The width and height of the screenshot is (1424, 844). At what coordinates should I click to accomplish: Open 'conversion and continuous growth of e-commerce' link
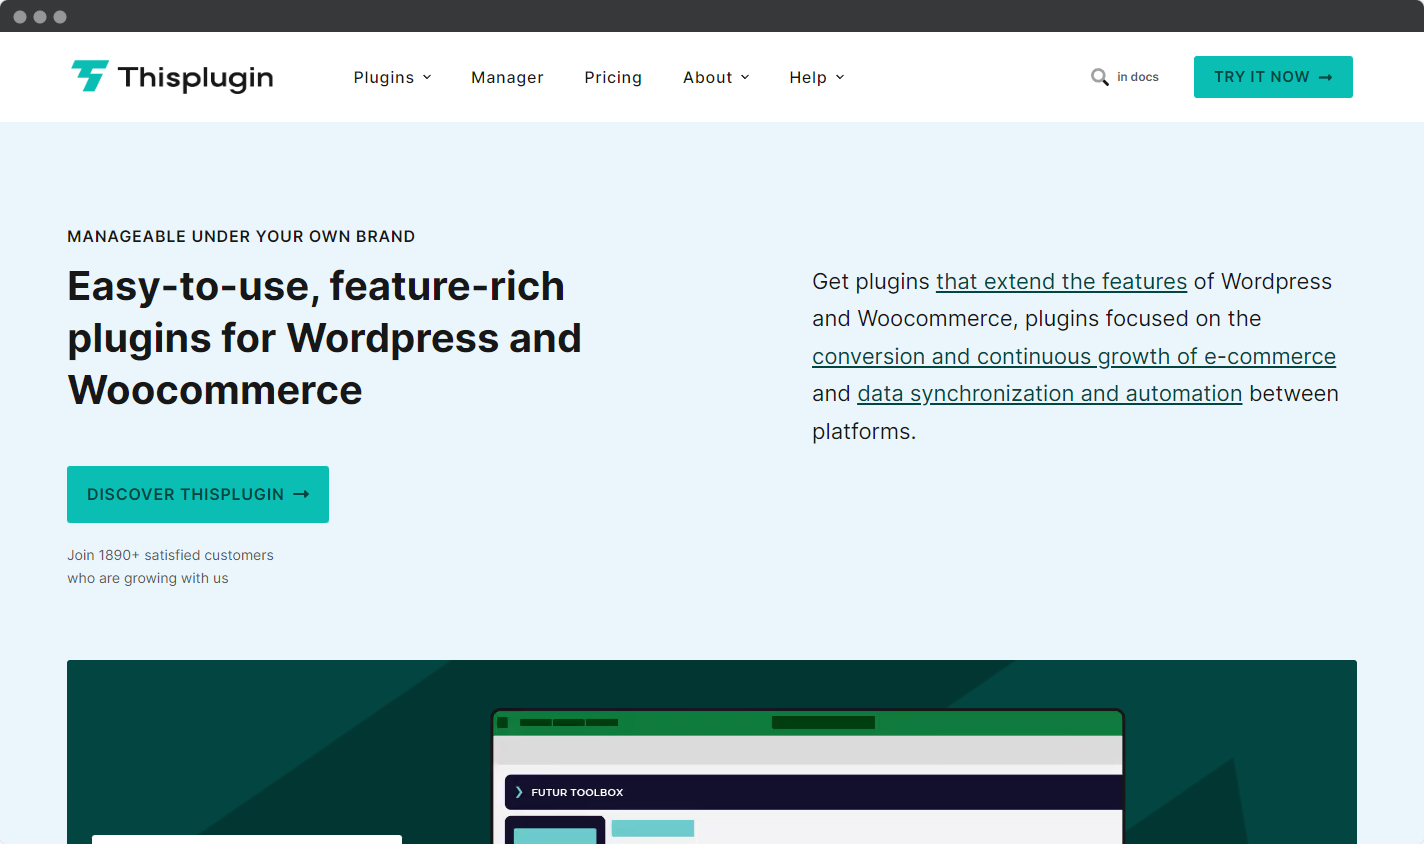[1074, 357]
